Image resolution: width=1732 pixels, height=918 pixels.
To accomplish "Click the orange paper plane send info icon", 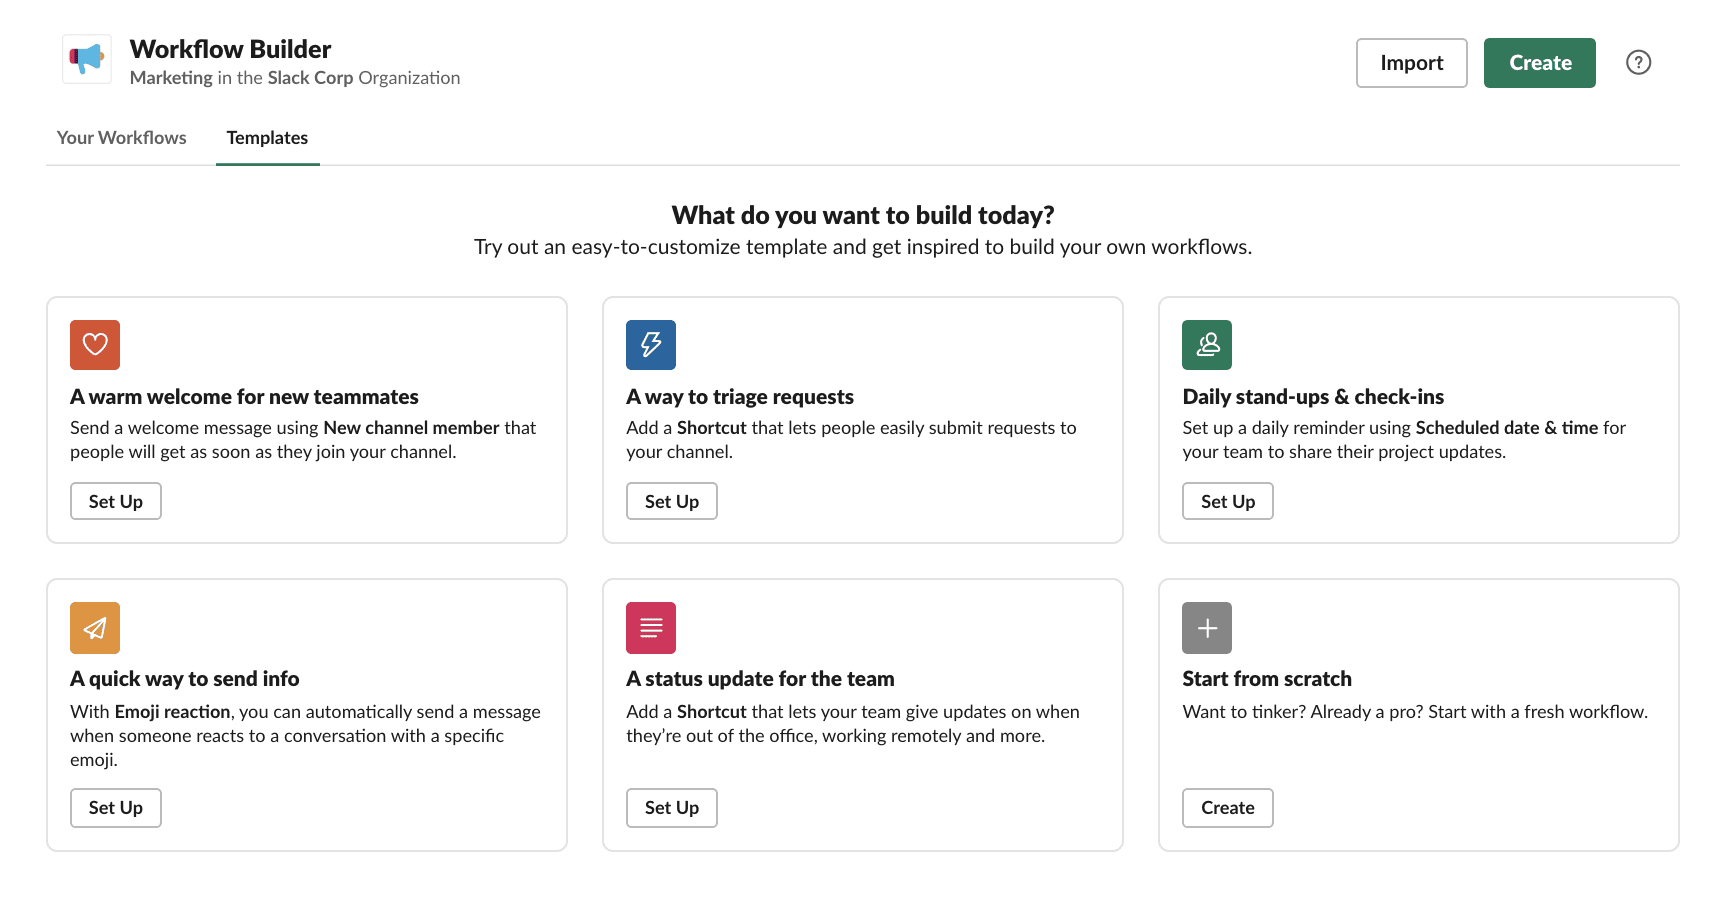I will click(x=94, y=627).
